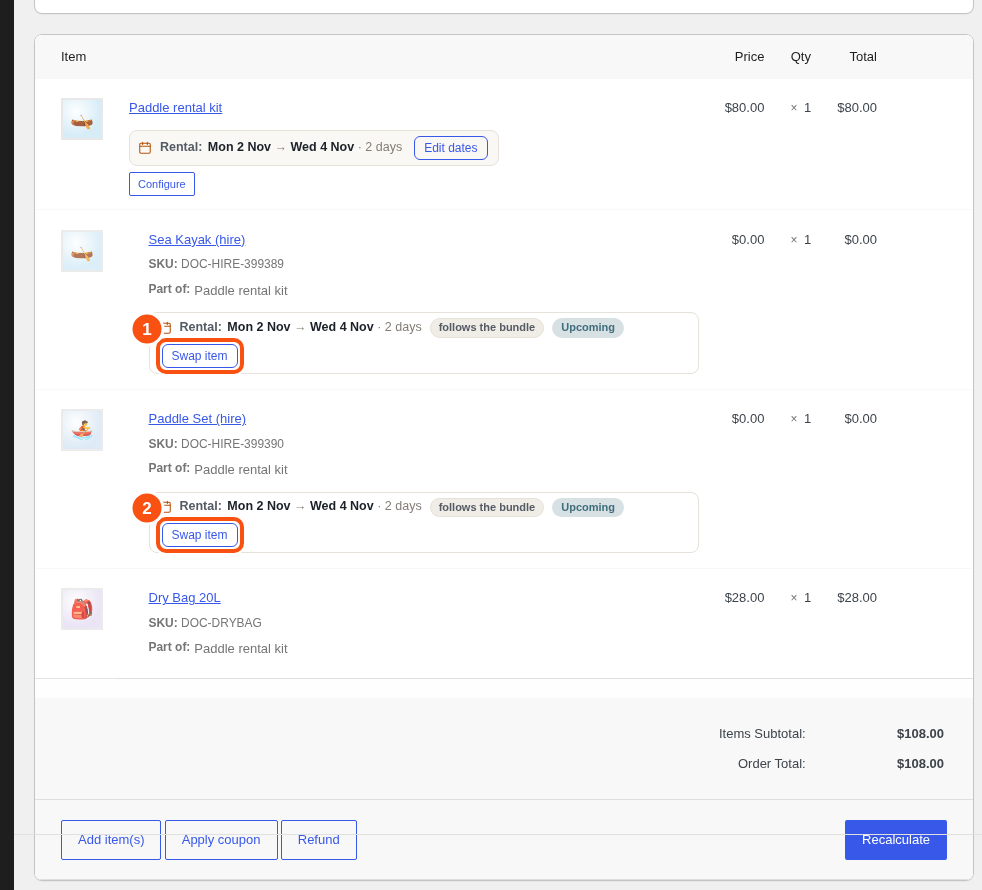The width and height of the screenshot is (982, 890).
Task: Click 'Part of: Paddle rental kit' under Dry Bag
Action: coord(218,648)
